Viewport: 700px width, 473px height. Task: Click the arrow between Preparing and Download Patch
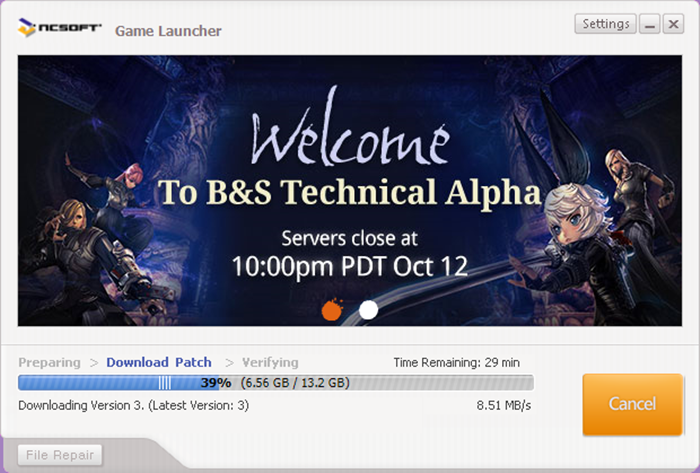94,363
